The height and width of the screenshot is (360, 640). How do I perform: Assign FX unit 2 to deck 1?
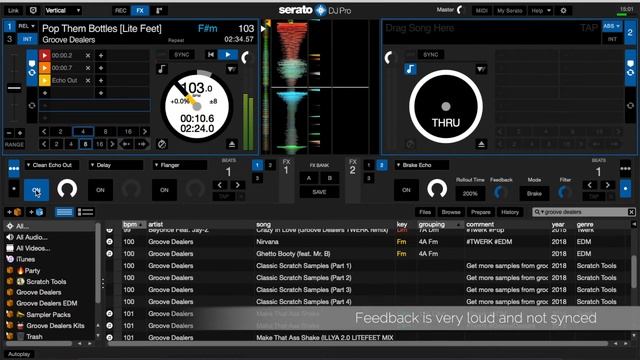pos(369,165)
